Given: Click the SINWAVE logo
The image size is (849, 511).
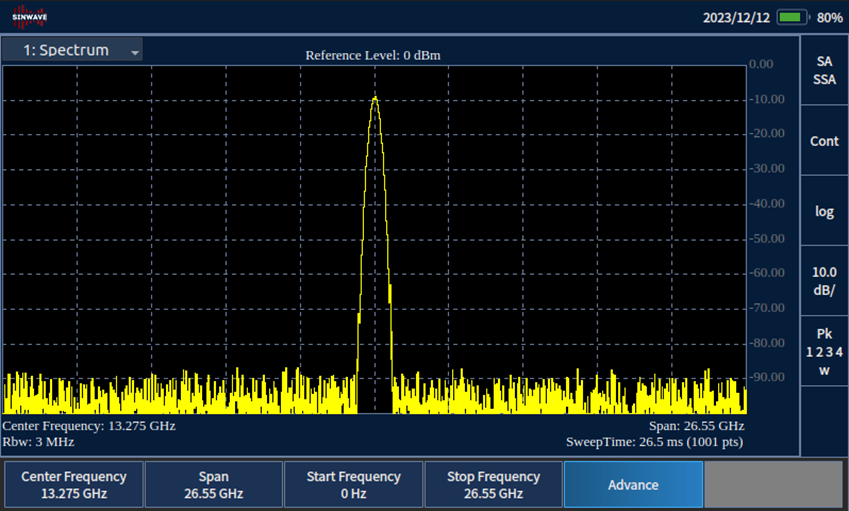Looking at the screenshot, I should click(30, 18).
